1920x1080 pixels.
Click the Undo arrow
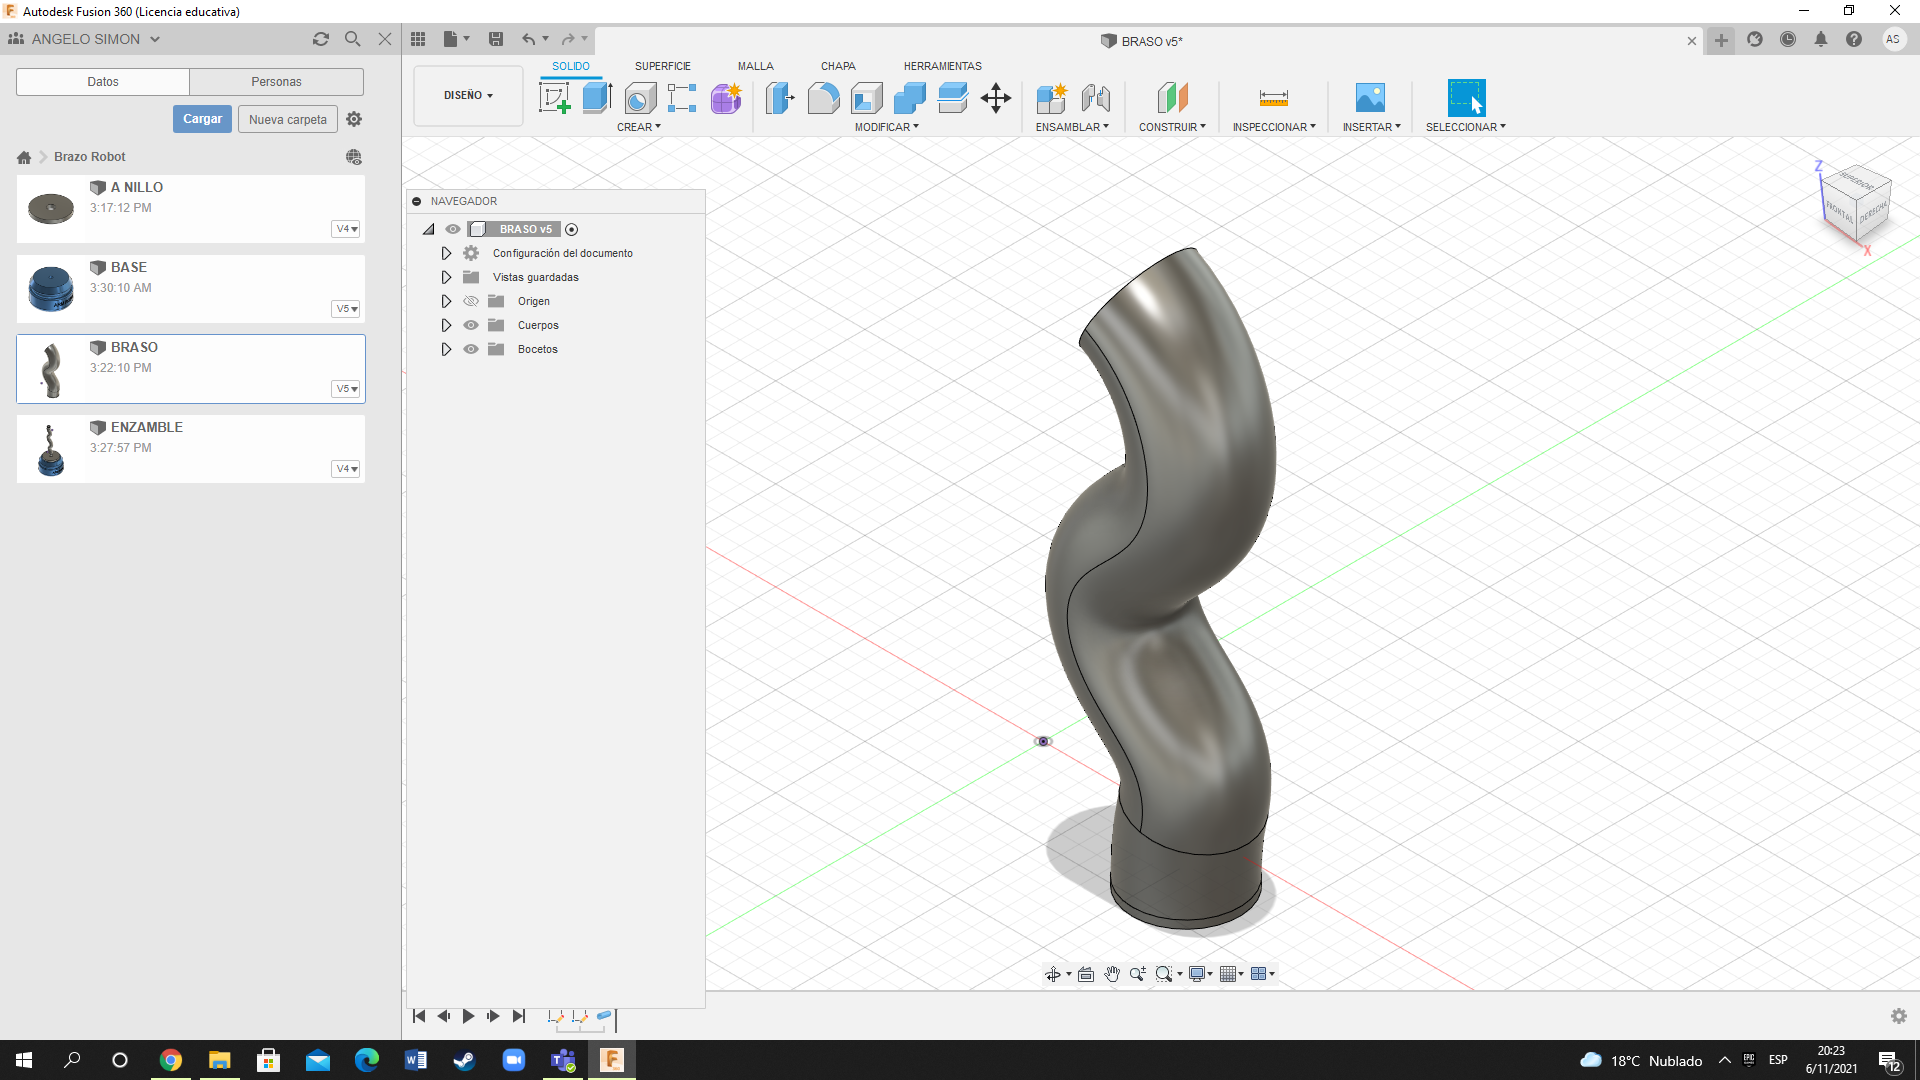[528, 39]
